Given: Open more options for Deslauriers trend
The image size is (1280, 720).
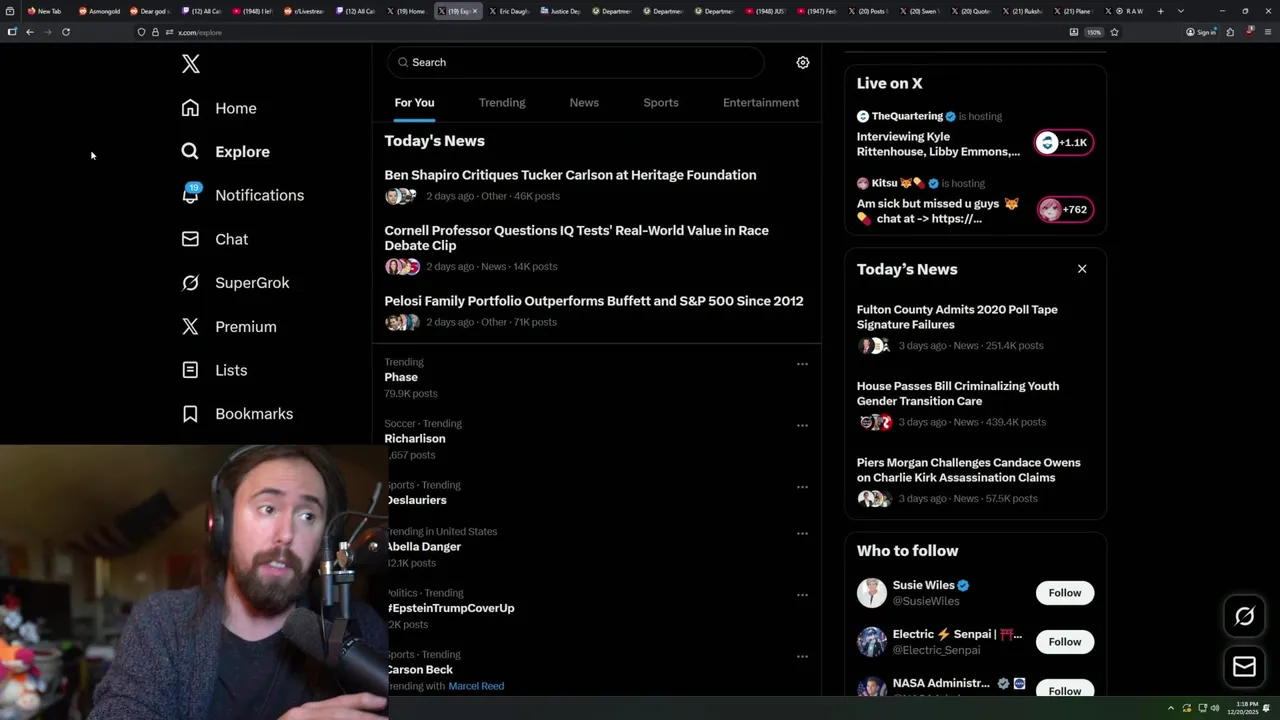Looking at the screenshot, I should 802,487.
